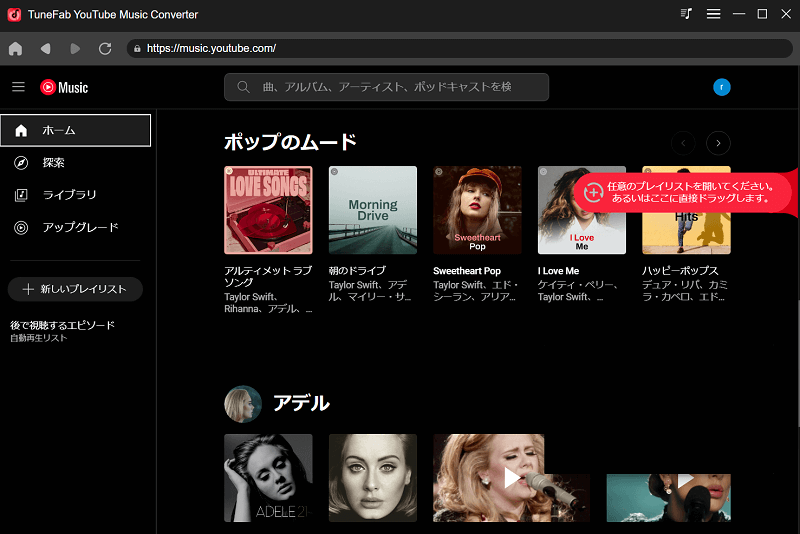Click the ポップのムード section heading
The width and height of the screenshot is (800, 534).
click(x=290, y=142)
